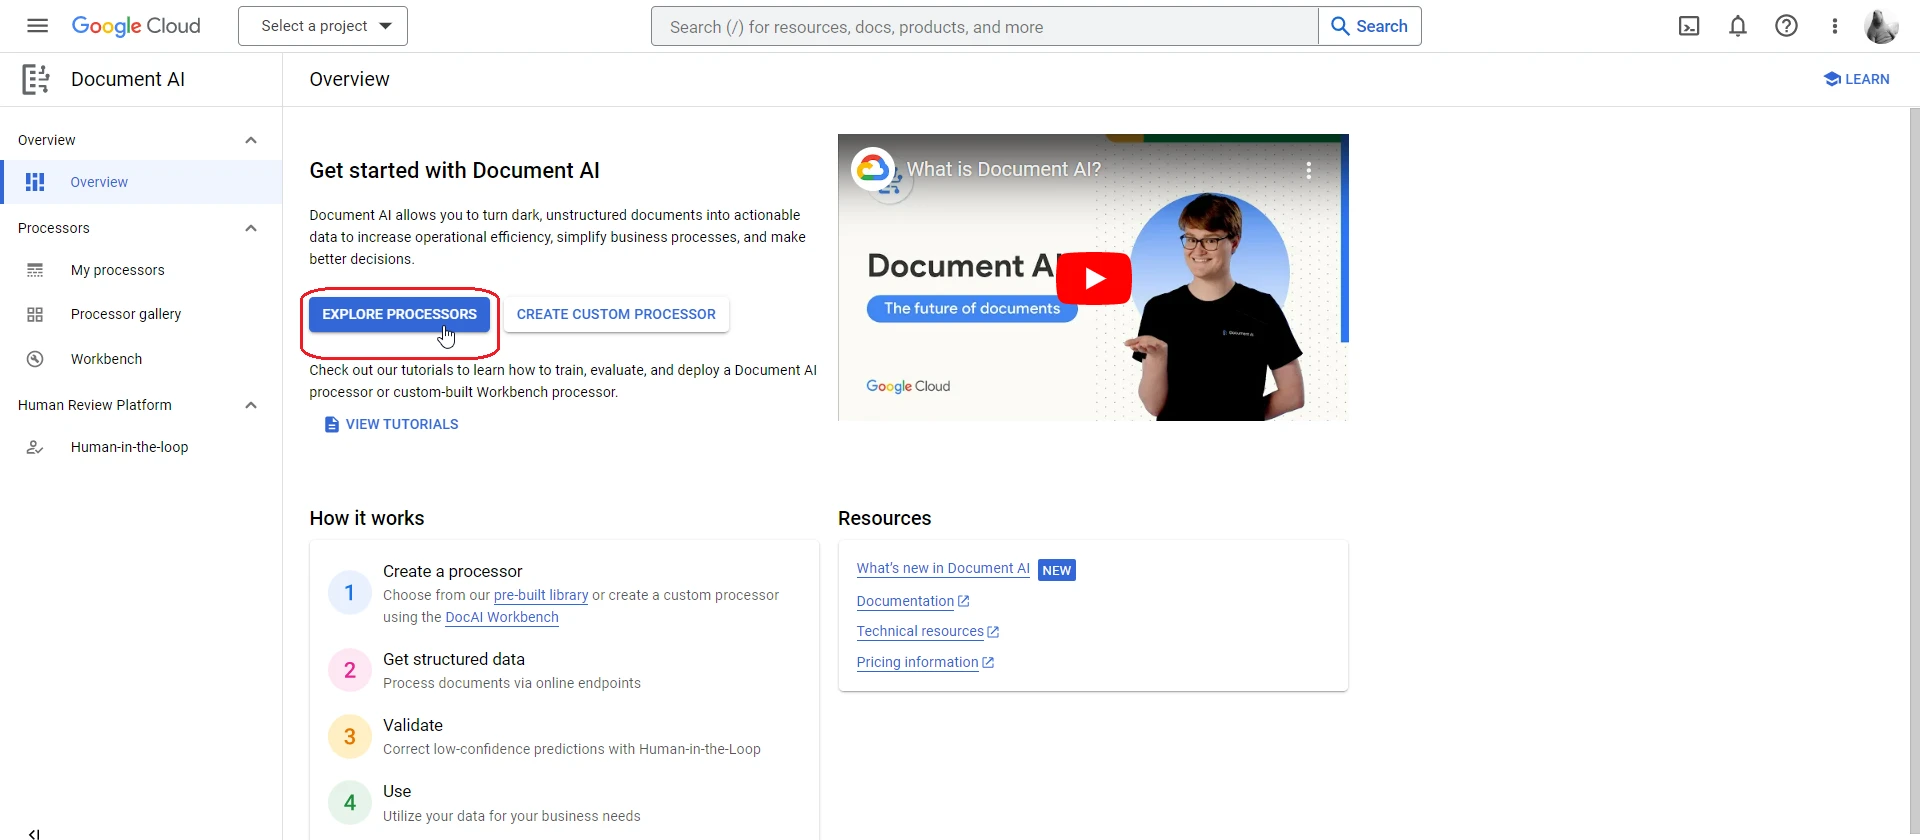Collapse the Human Review Platform section
The width and height of the screenshot is (1920, 840).
coord(251,405)
